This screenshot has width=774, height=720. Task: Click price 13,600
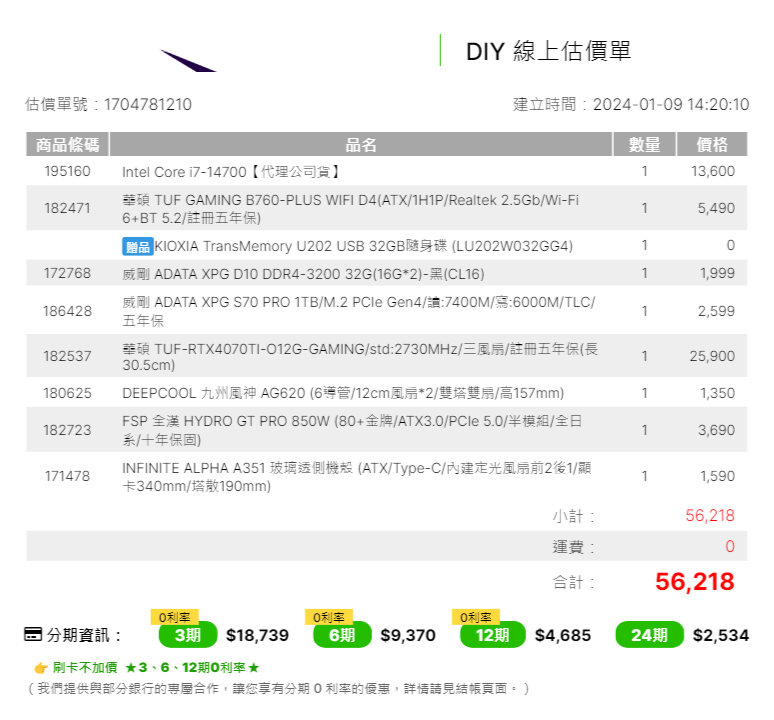[x=713, y=171]
